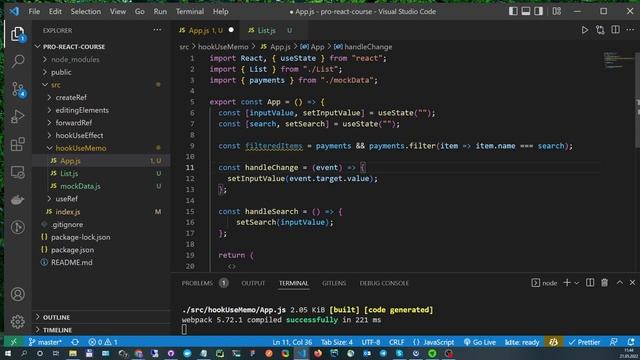Open mockData.js in the explorer
Viewport: 640px width, 360px height.
coord(80,186)
